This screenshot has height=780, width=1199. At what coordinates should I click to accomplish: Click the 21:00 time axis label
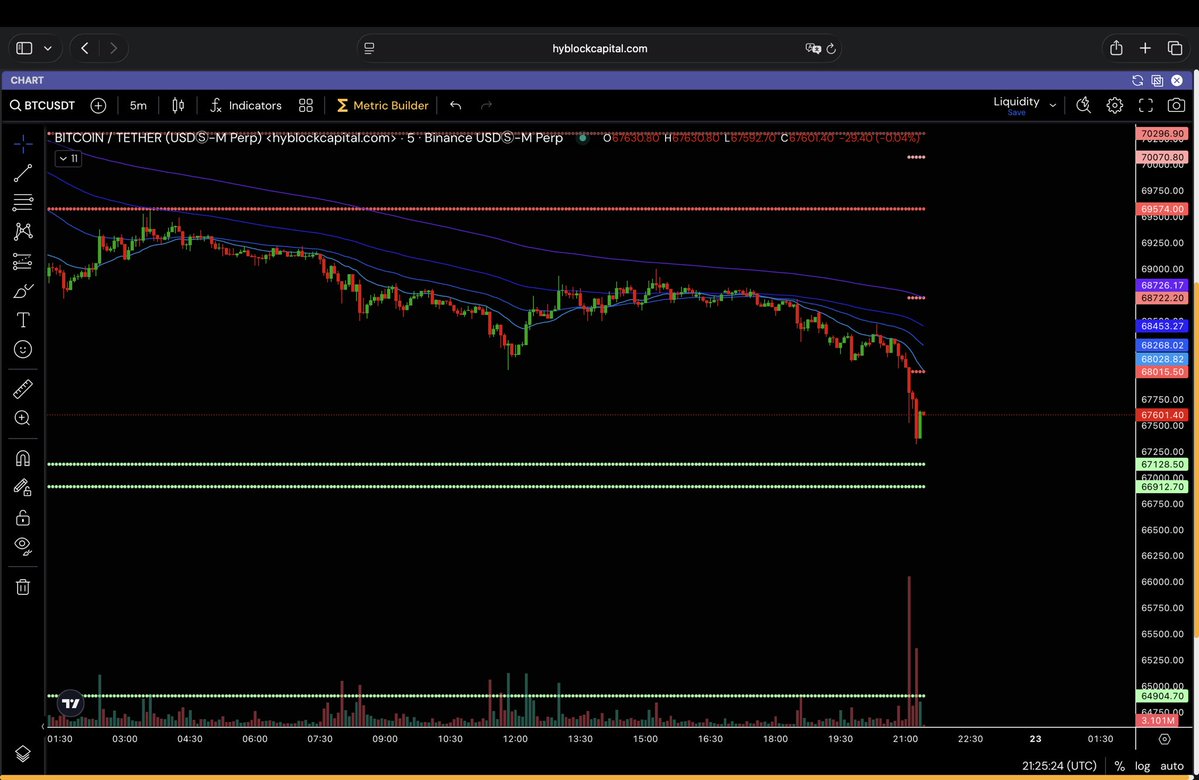tap(905, 739)
